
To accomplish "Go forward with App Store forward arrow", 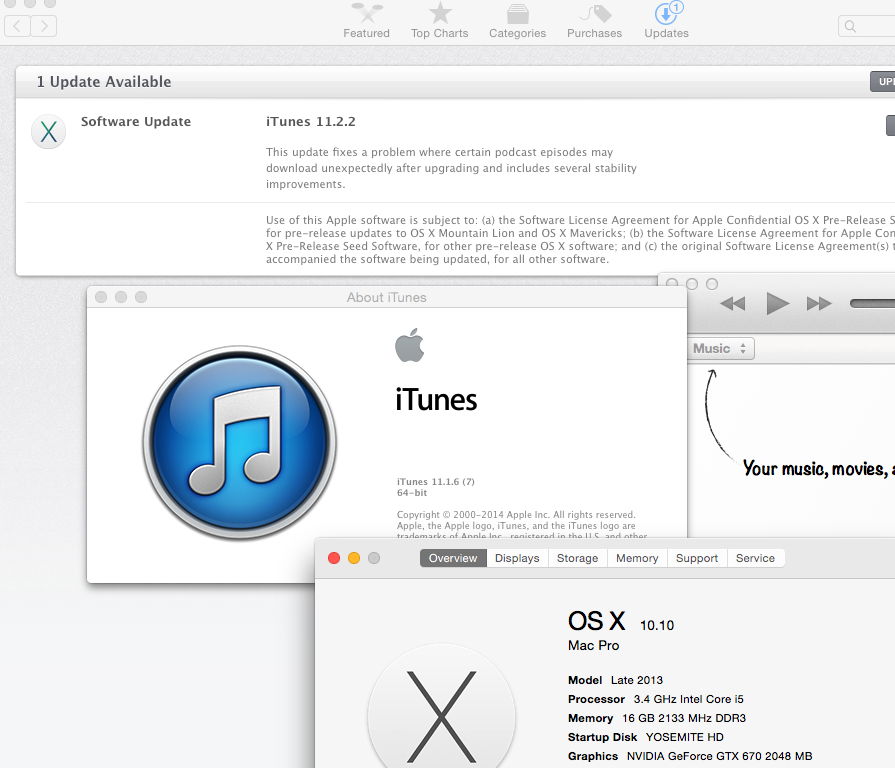I will click(43, 26).
